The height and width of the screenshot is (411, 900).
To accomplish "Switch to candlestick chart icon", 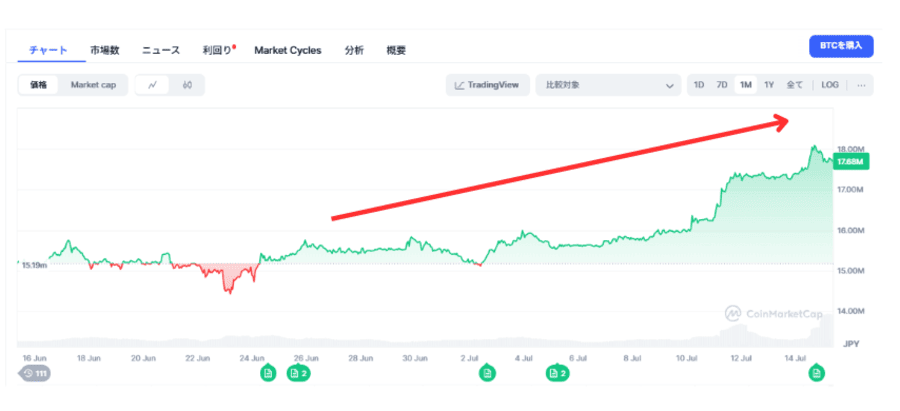I will pyautogui.click(x=187, y=85).
